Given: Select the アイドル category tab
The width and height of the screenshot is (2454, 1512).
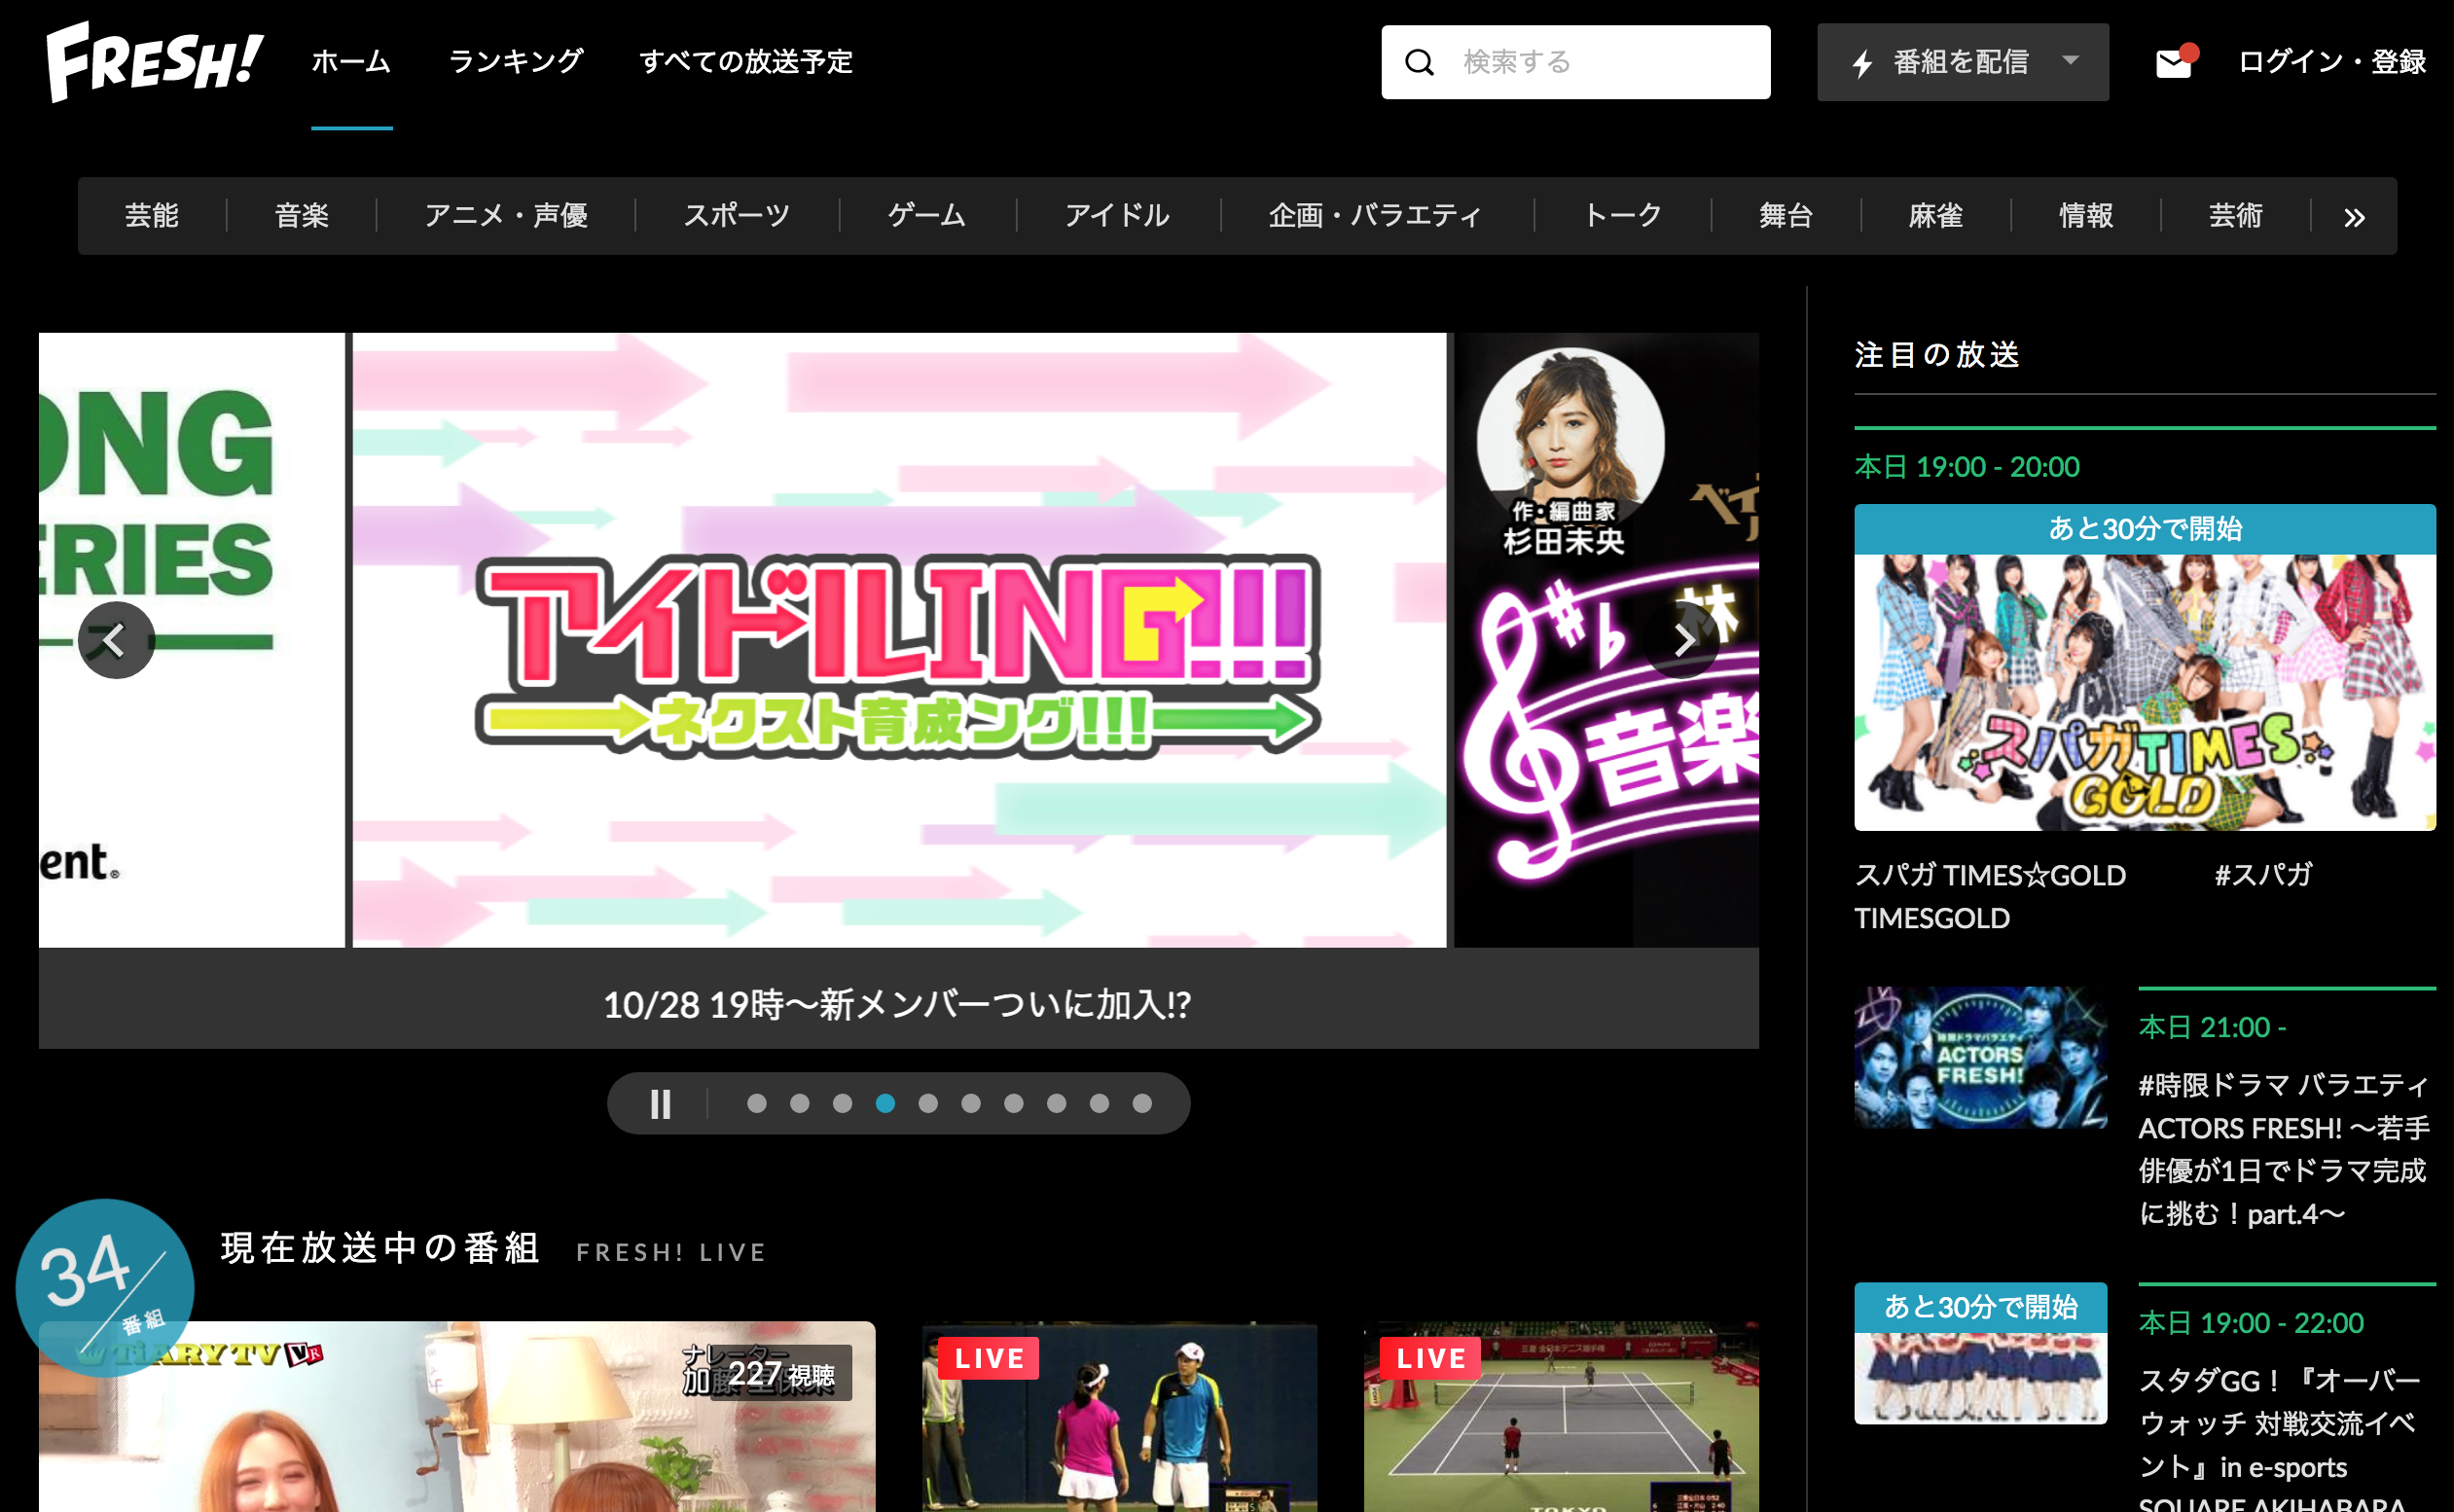Looking at the screenshot, I should [x=1120, y=215].
